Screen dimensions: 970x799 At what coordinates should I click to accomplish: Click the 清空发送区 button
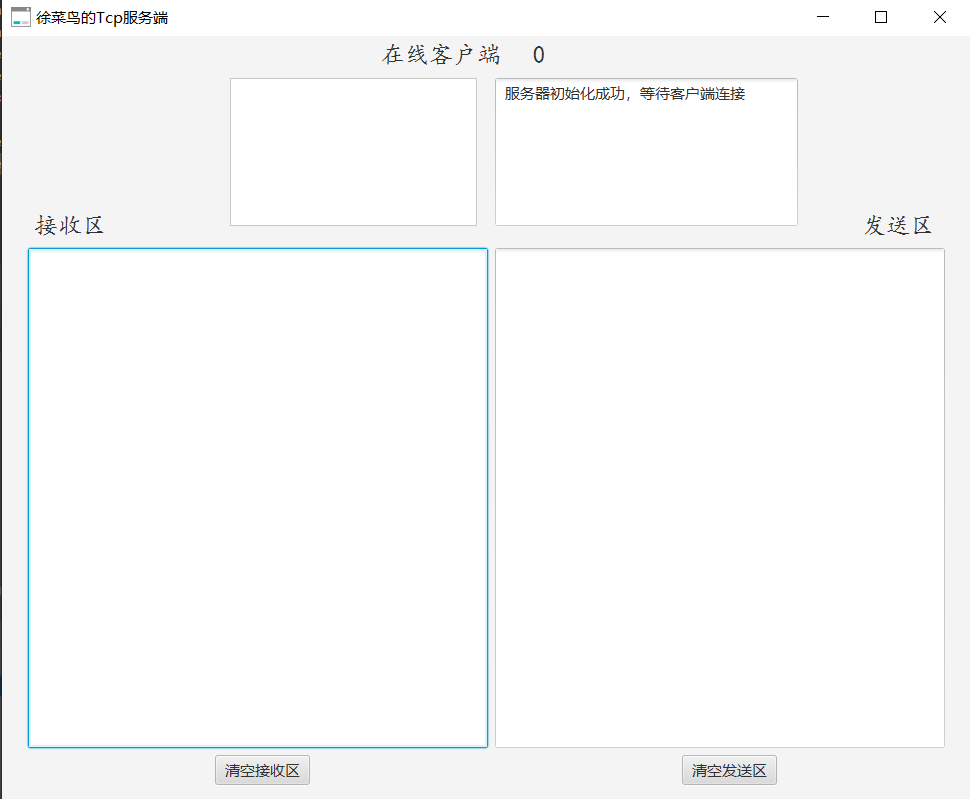coord(729,770)
